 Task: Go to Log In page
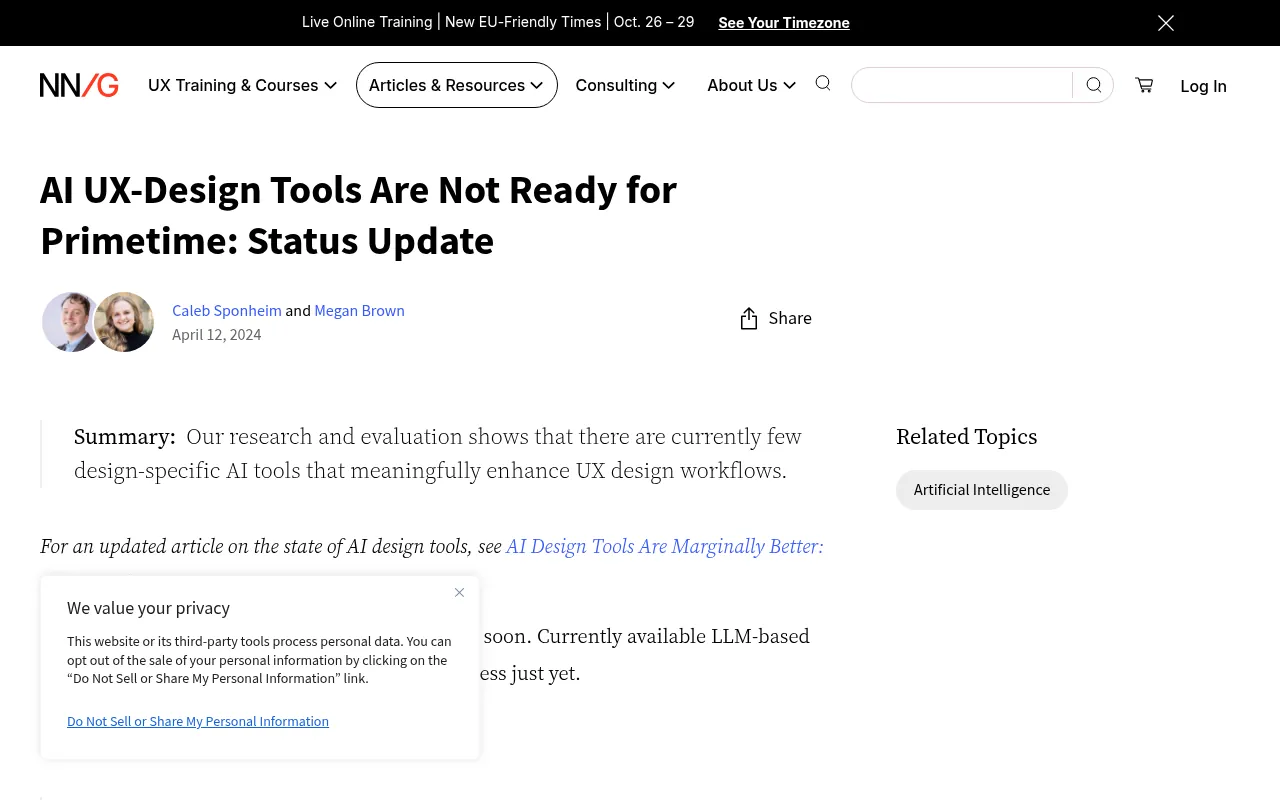click(x=1203, y=86)
